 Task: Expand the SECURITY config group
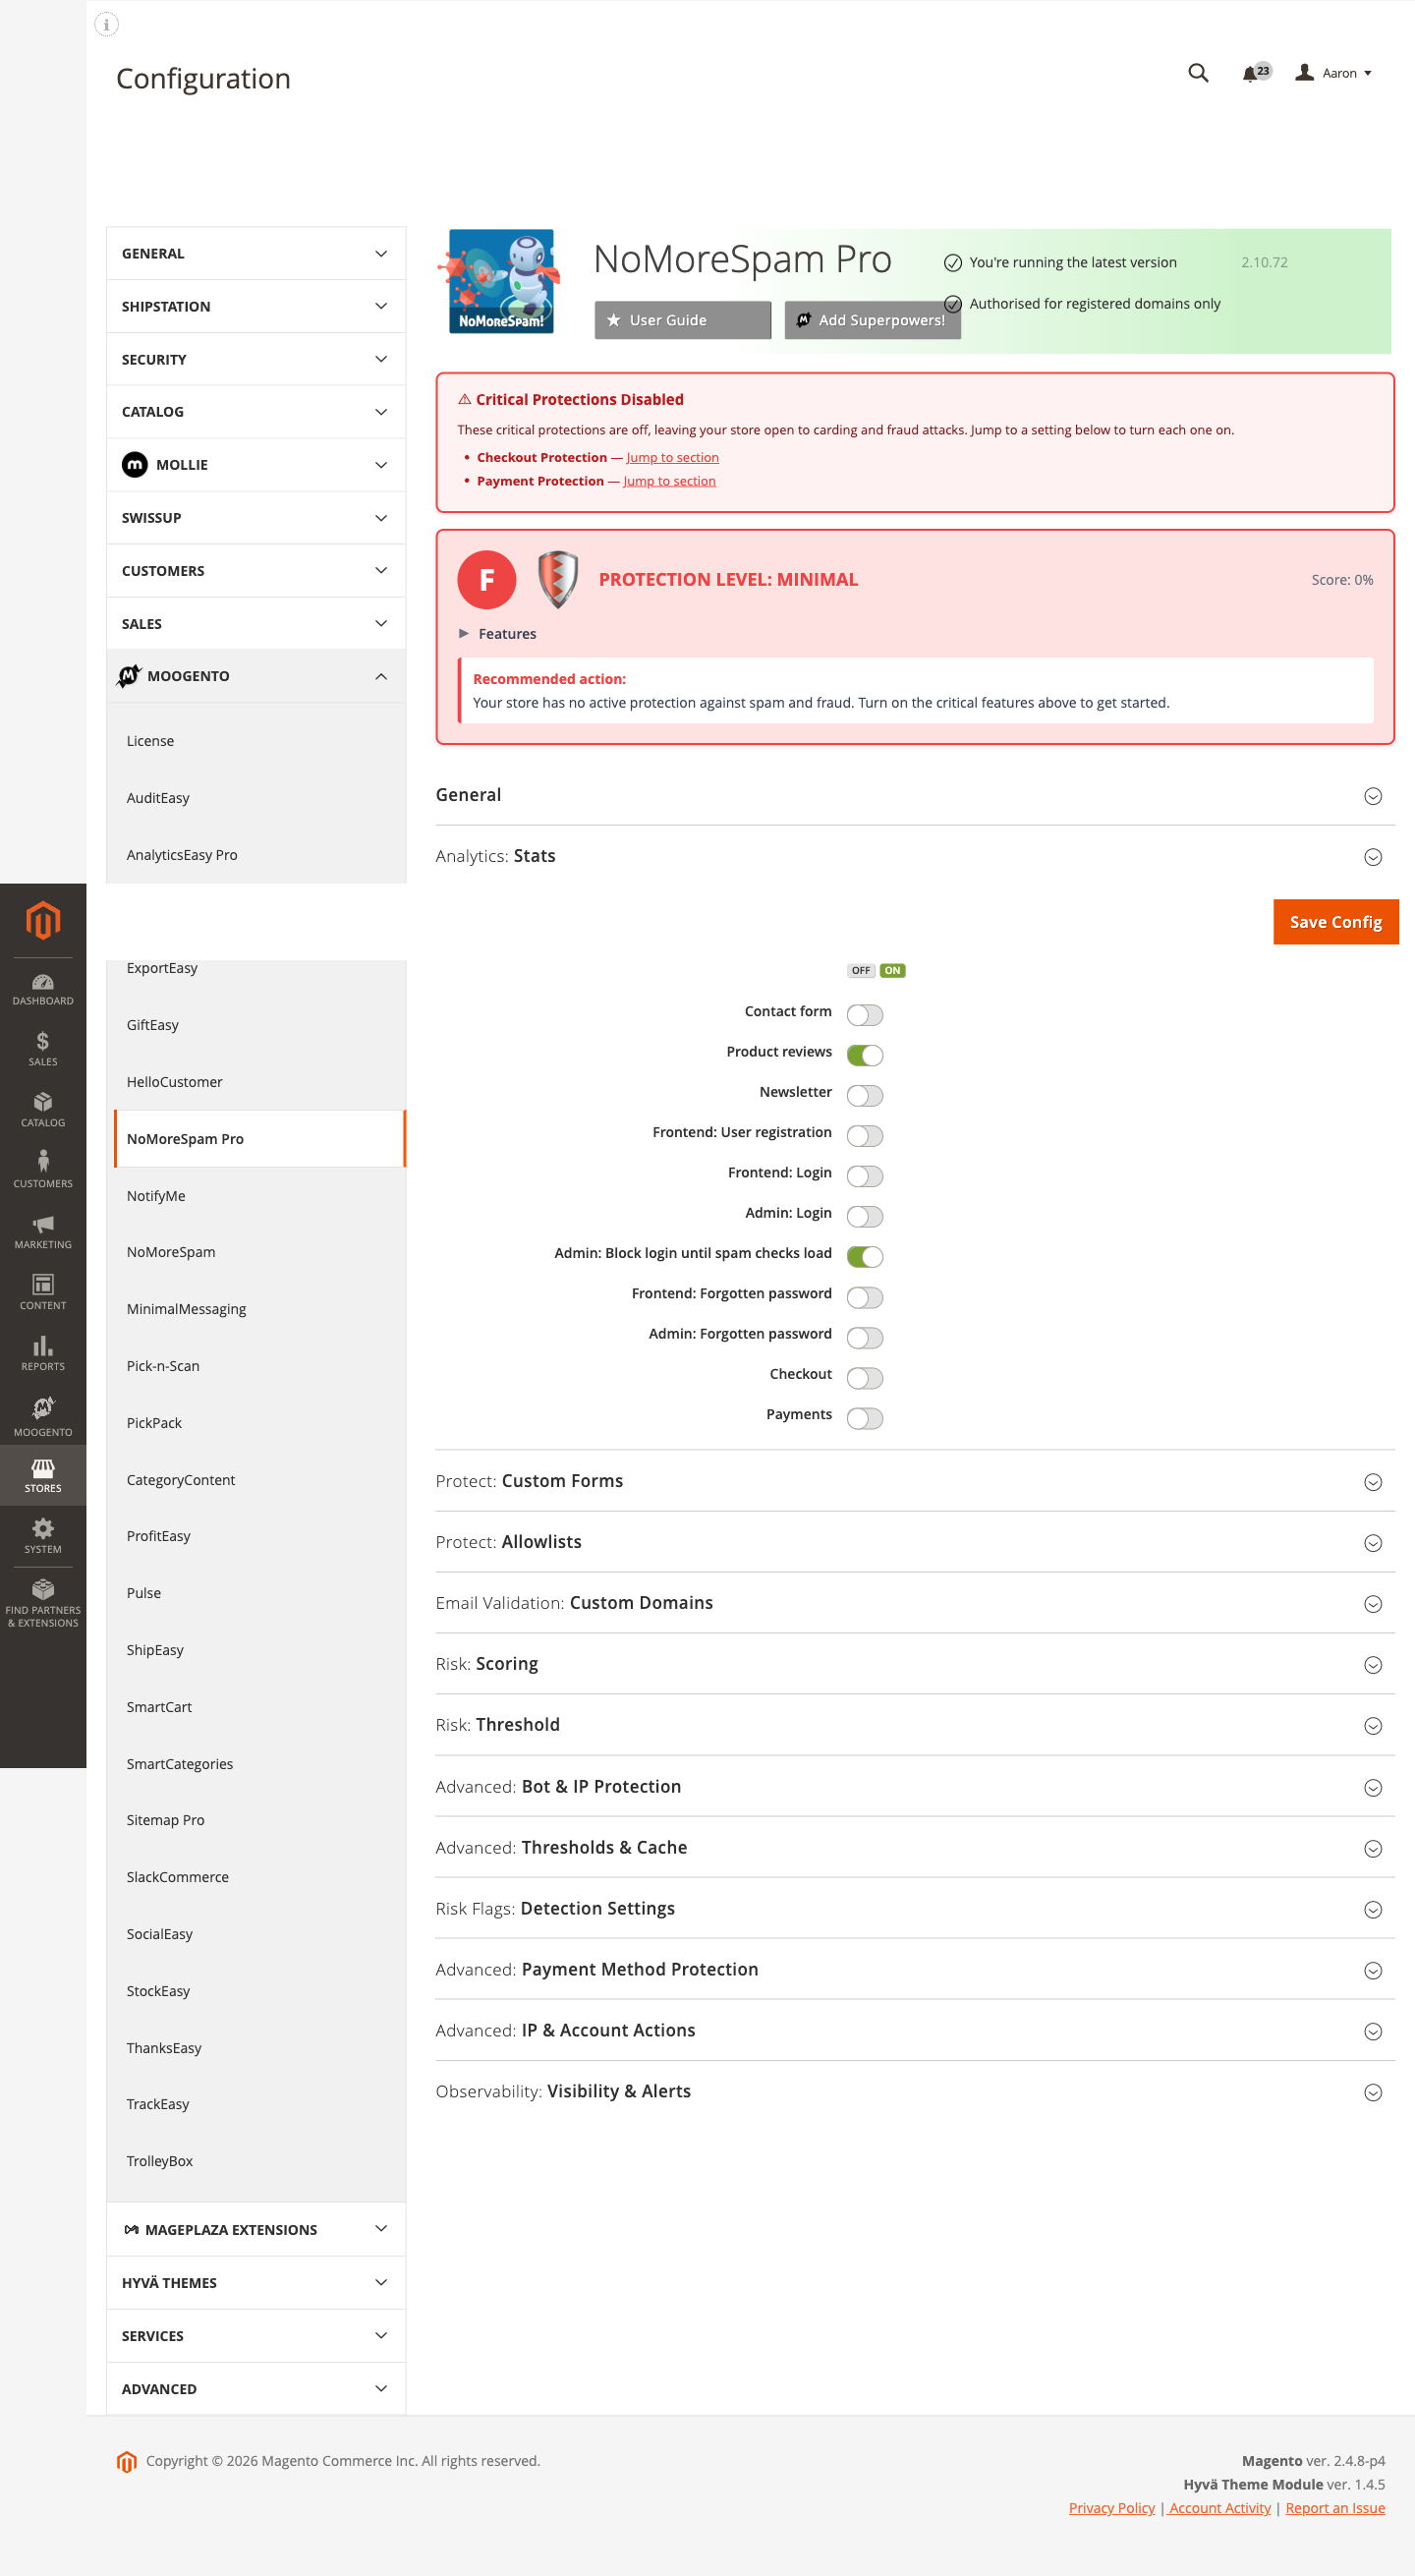point(256,359)
